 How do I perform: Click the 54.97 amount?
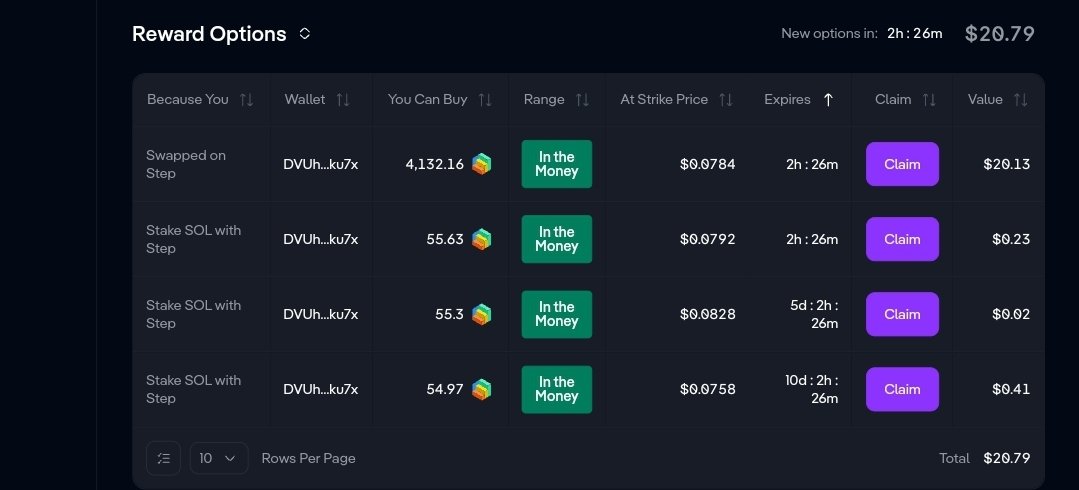click(445, 390)
